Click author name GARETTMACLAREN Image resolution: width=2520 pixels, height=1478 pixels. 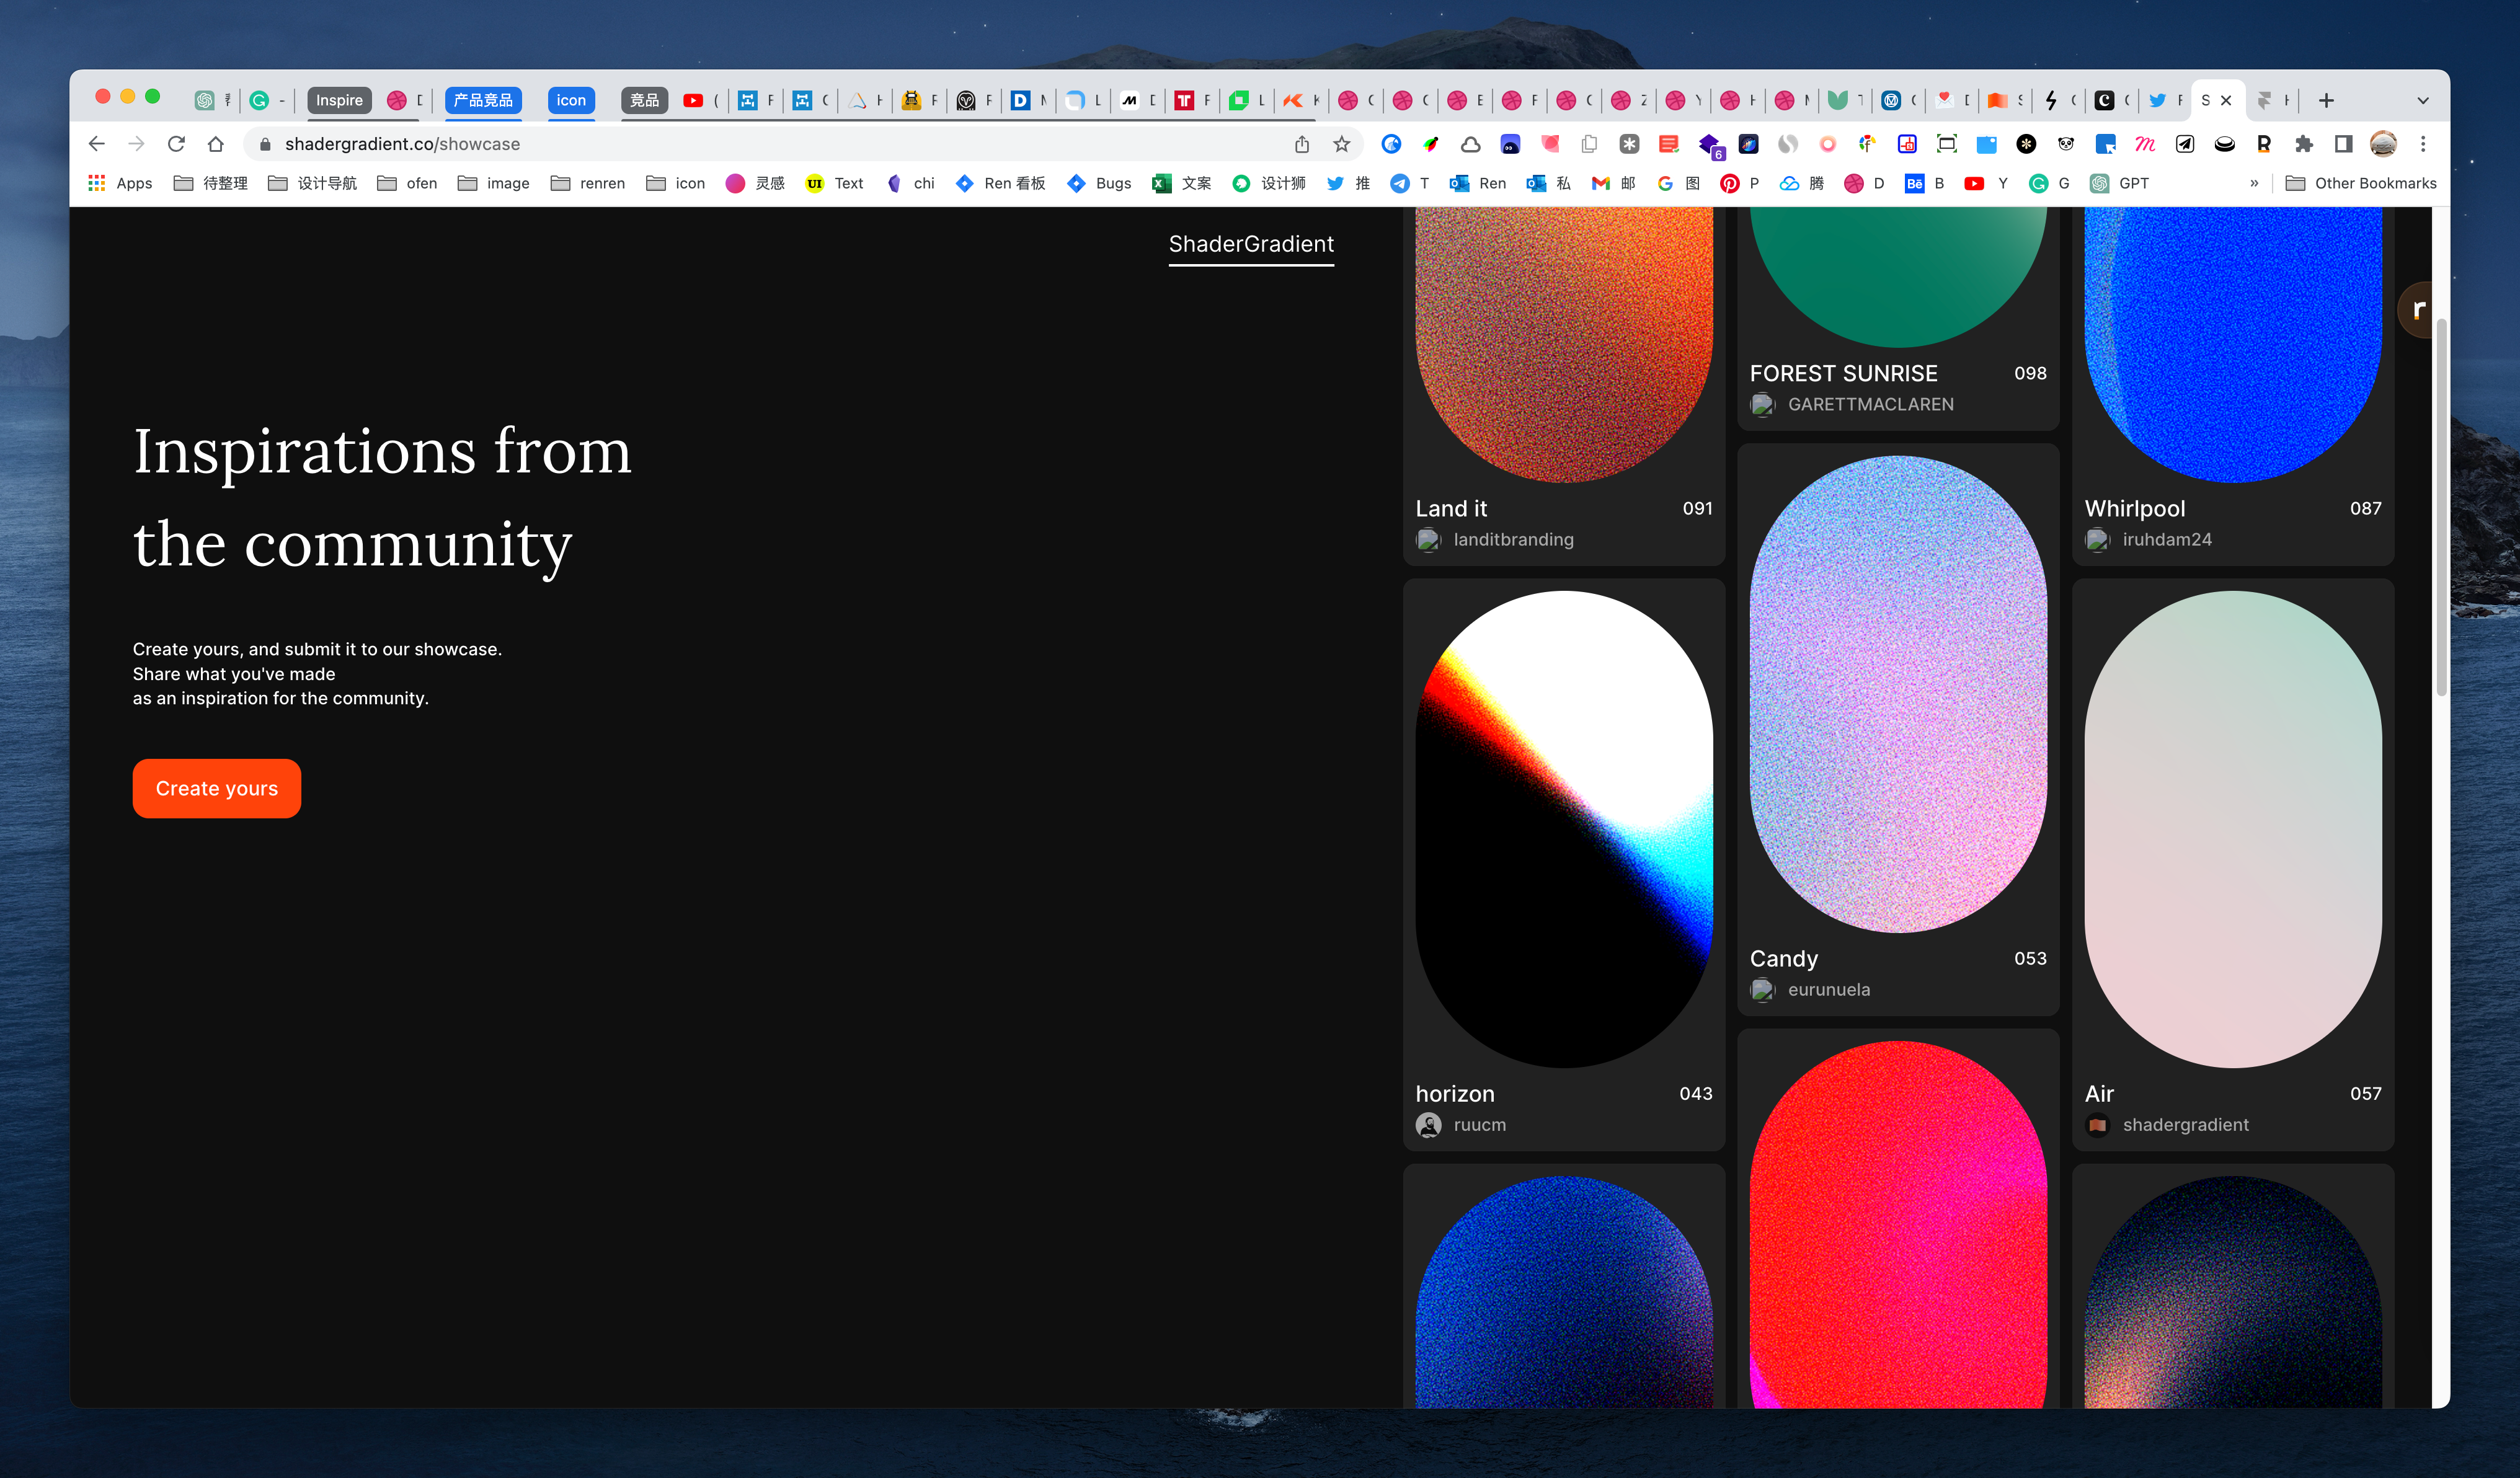[1870, 404]
